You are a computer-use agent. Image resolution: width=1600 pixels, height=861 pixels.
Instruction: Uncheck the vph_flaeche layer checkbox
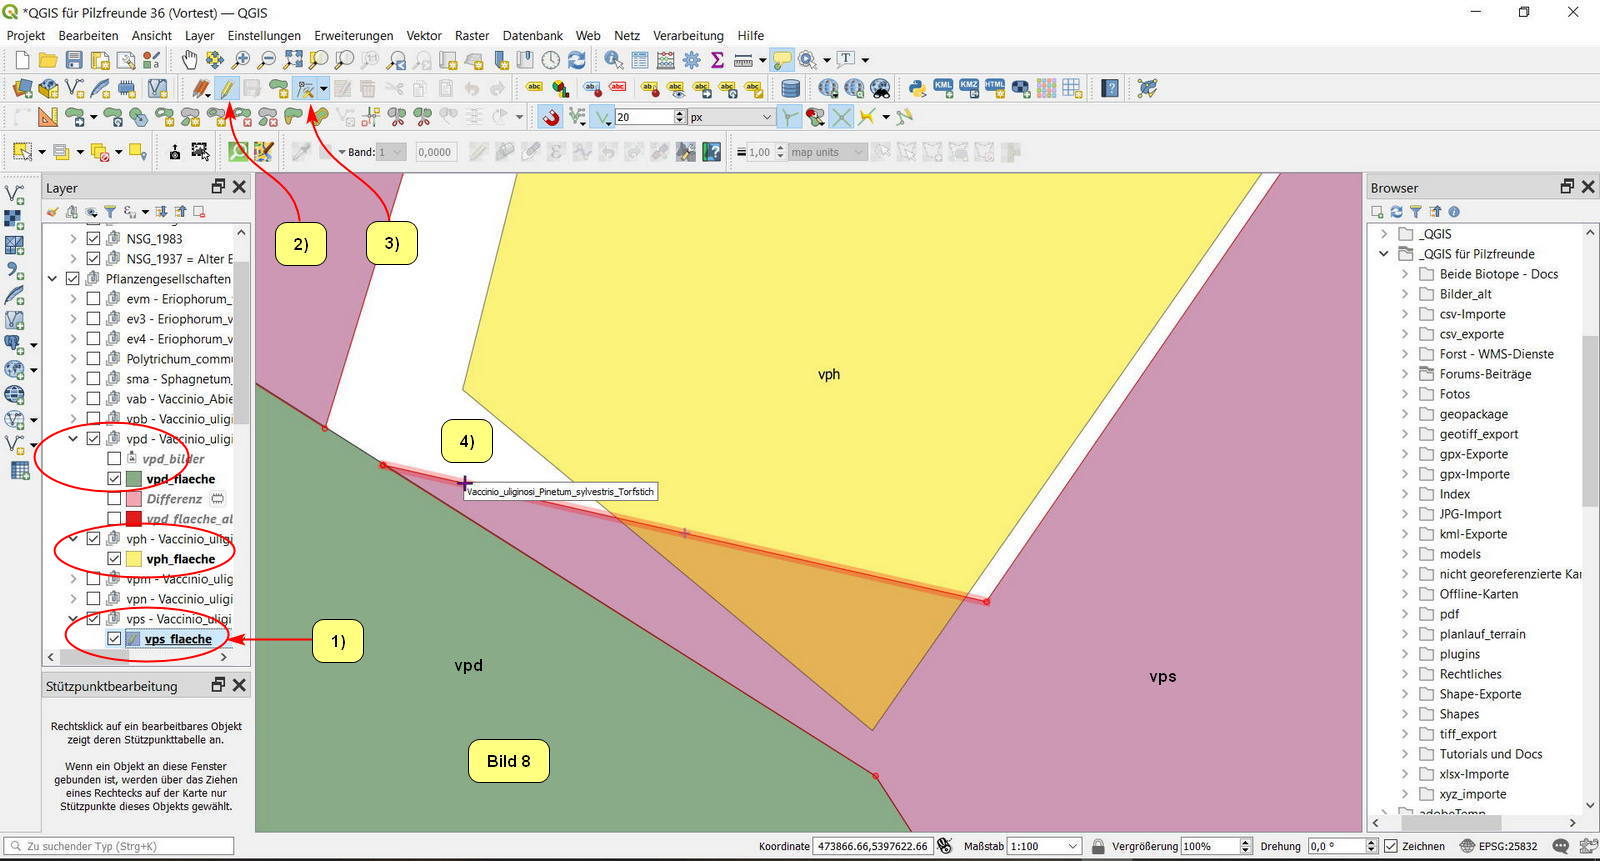(x=114, y=559)
